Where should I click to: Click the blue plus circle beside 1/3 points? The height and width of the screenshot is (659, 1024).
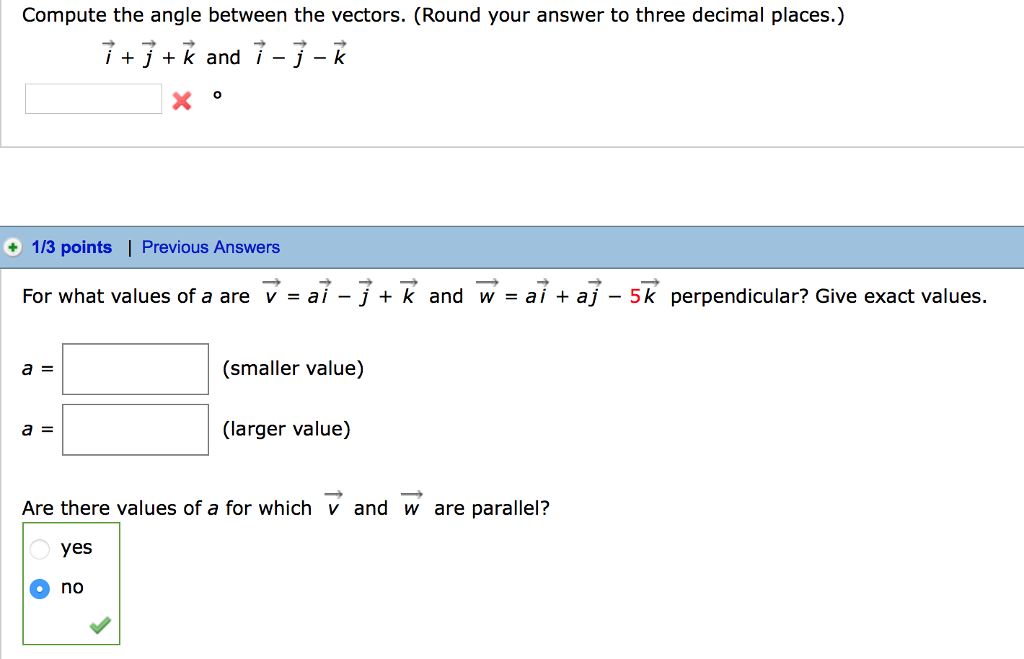coord(12,246)
